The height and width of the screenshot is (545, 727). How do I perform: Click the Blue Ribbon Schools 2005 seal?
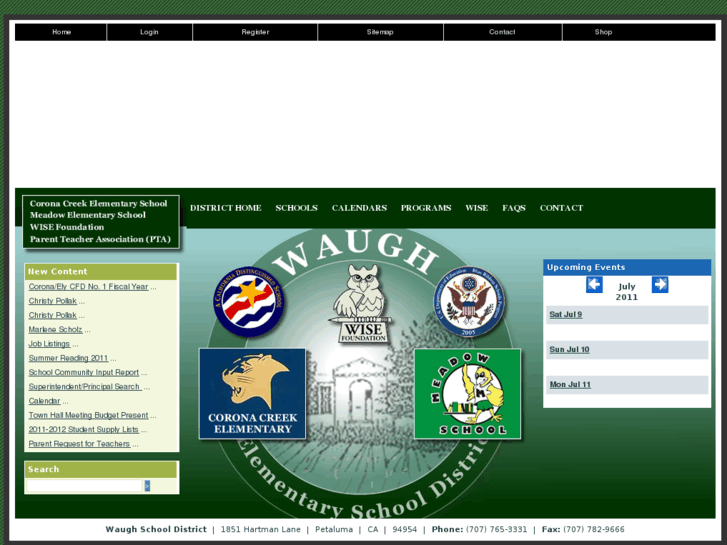(x=469, y=301)
